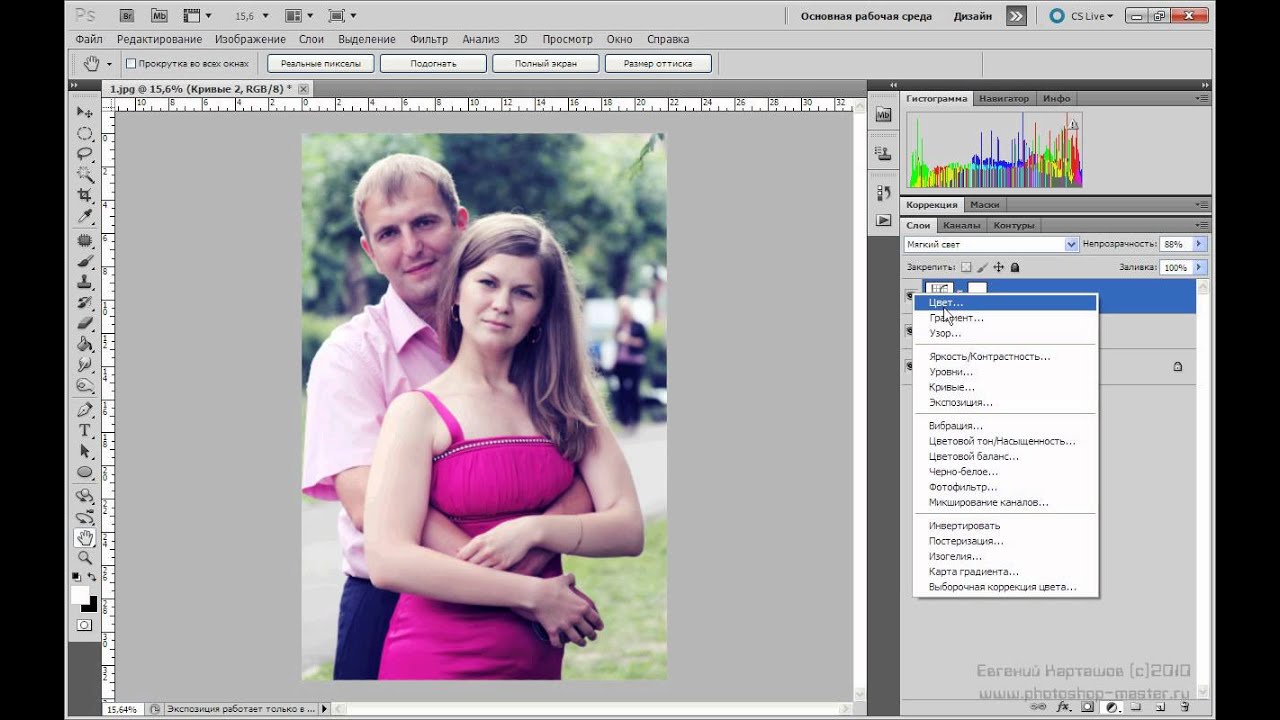The image size is (1280, 720).
Task: Toggle lock all padlock icon
Action: click(x=1015, y=267)
